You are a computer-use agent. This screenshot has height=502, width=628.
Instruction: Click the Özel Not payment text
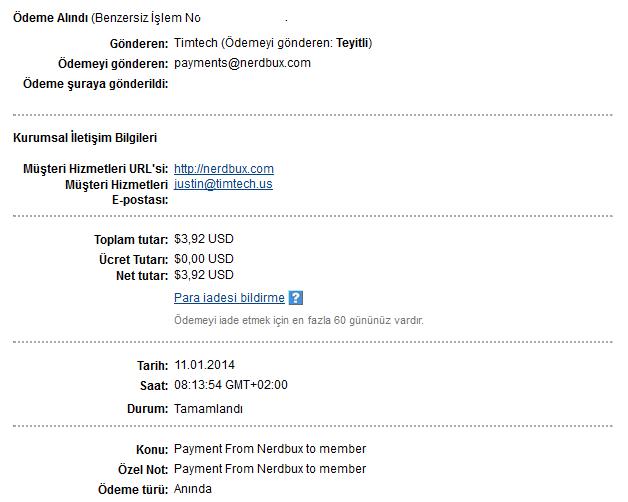tap(270, 469)
